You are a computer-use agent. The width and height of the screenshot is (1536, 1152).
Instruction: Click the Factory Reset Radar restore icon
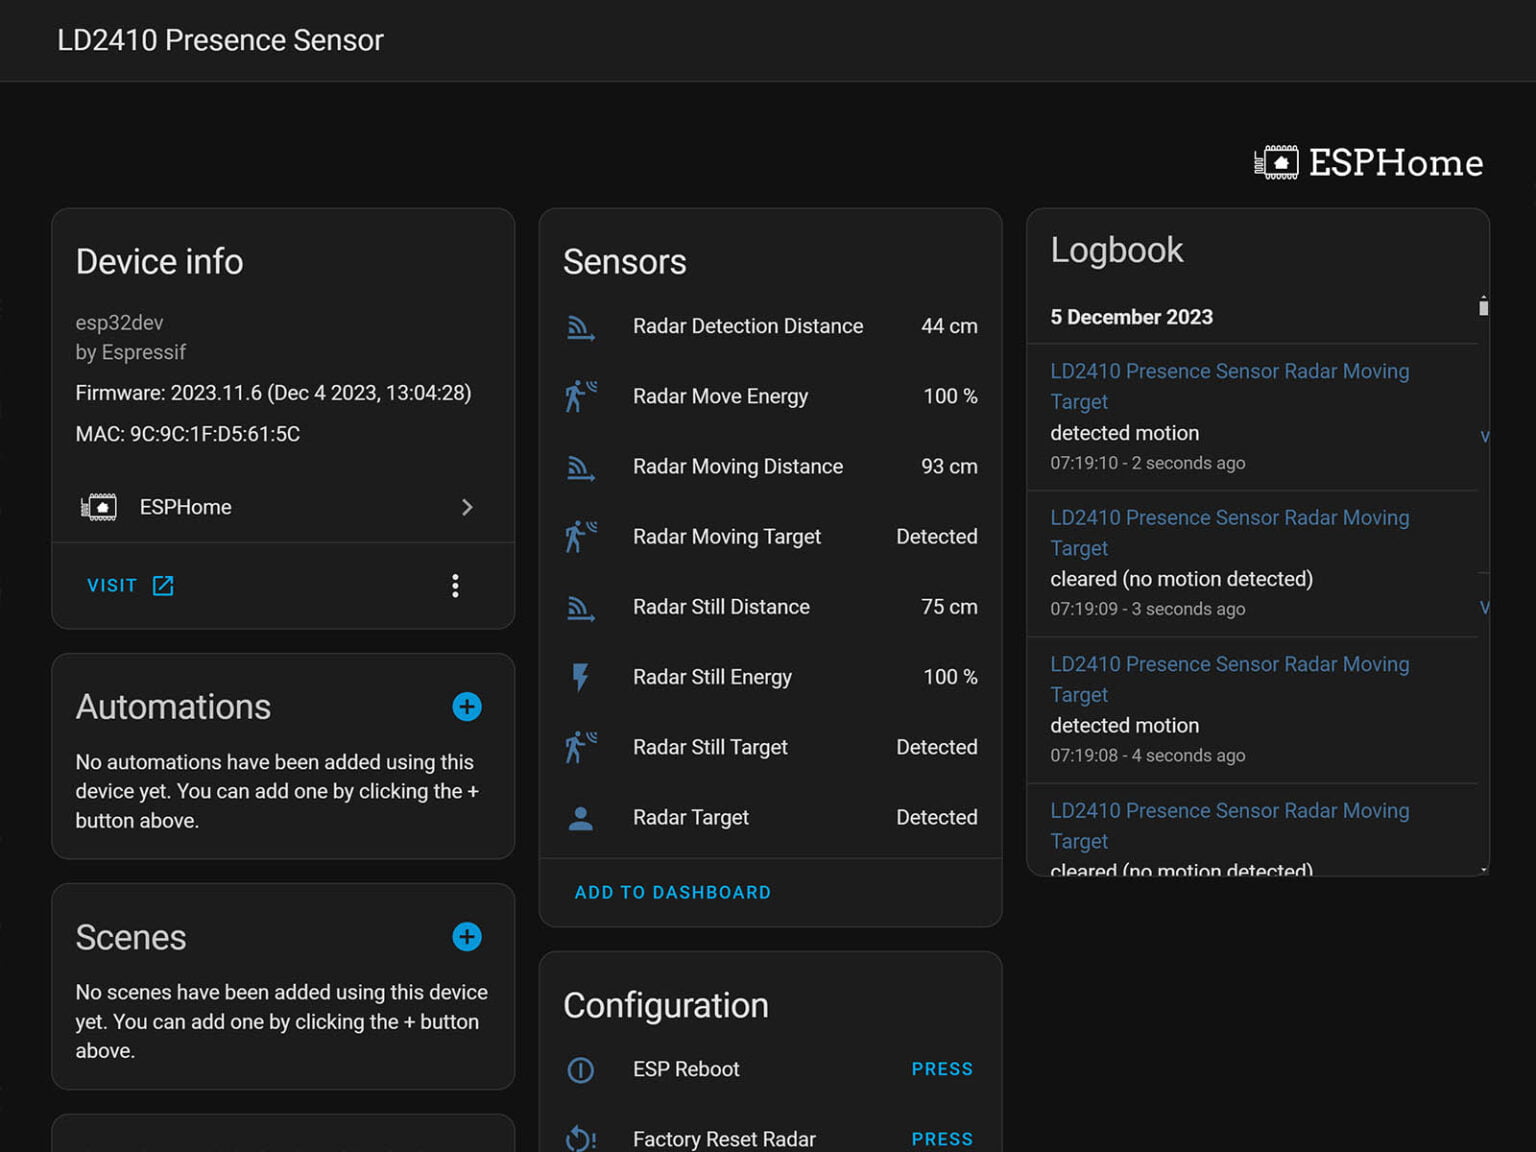[581, 1139]
